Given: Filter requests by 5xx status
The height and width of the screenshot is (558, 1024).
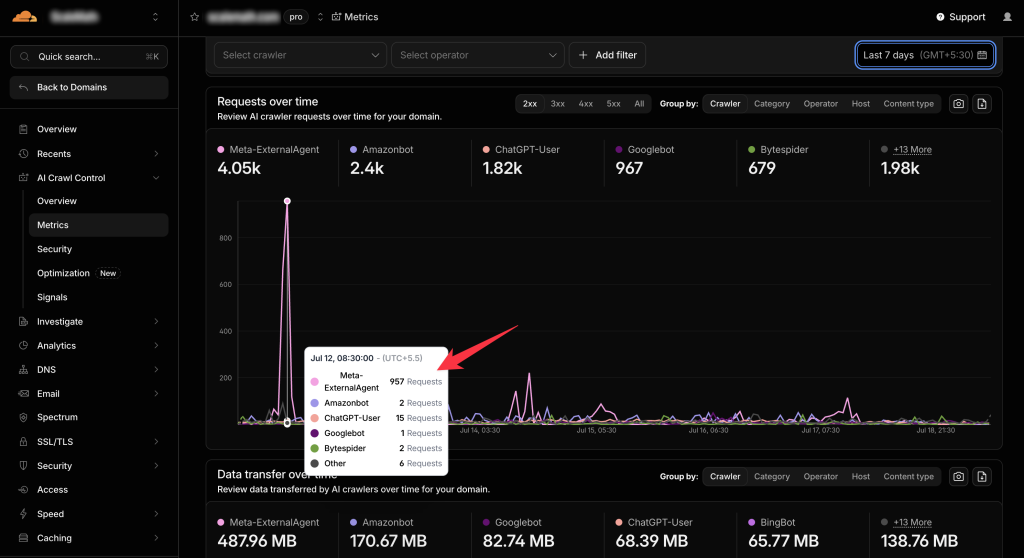Looking at the screenshot, I should [613, 104].
